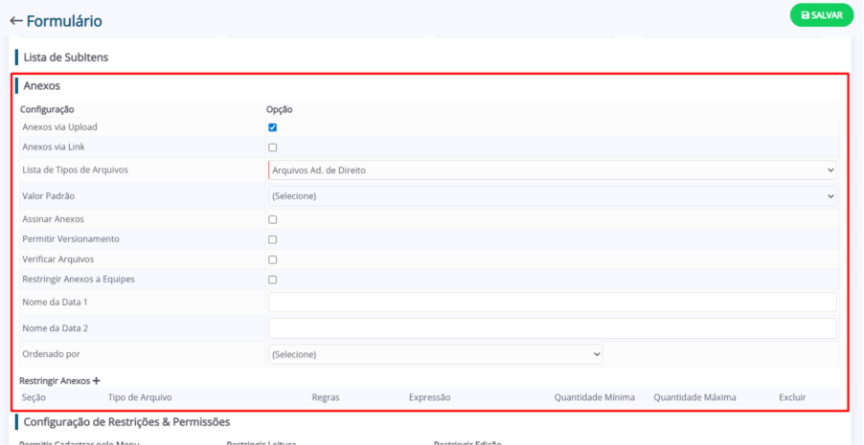Image resolution: width=864 pixels, height=445 pixels.
Task: Click the Seção column header
Action: (34, 397)
